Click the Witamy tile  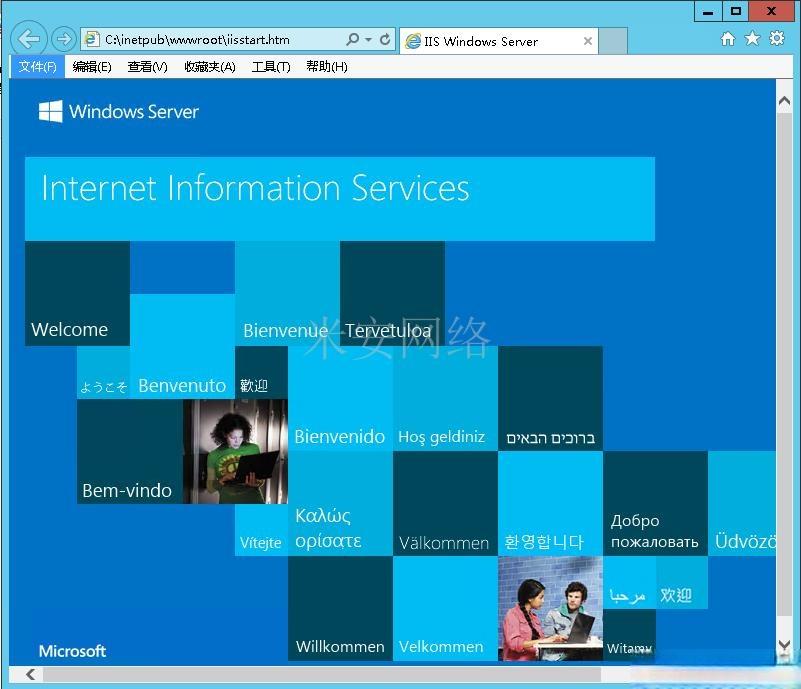pyautogui.click(x=629, y=635)
